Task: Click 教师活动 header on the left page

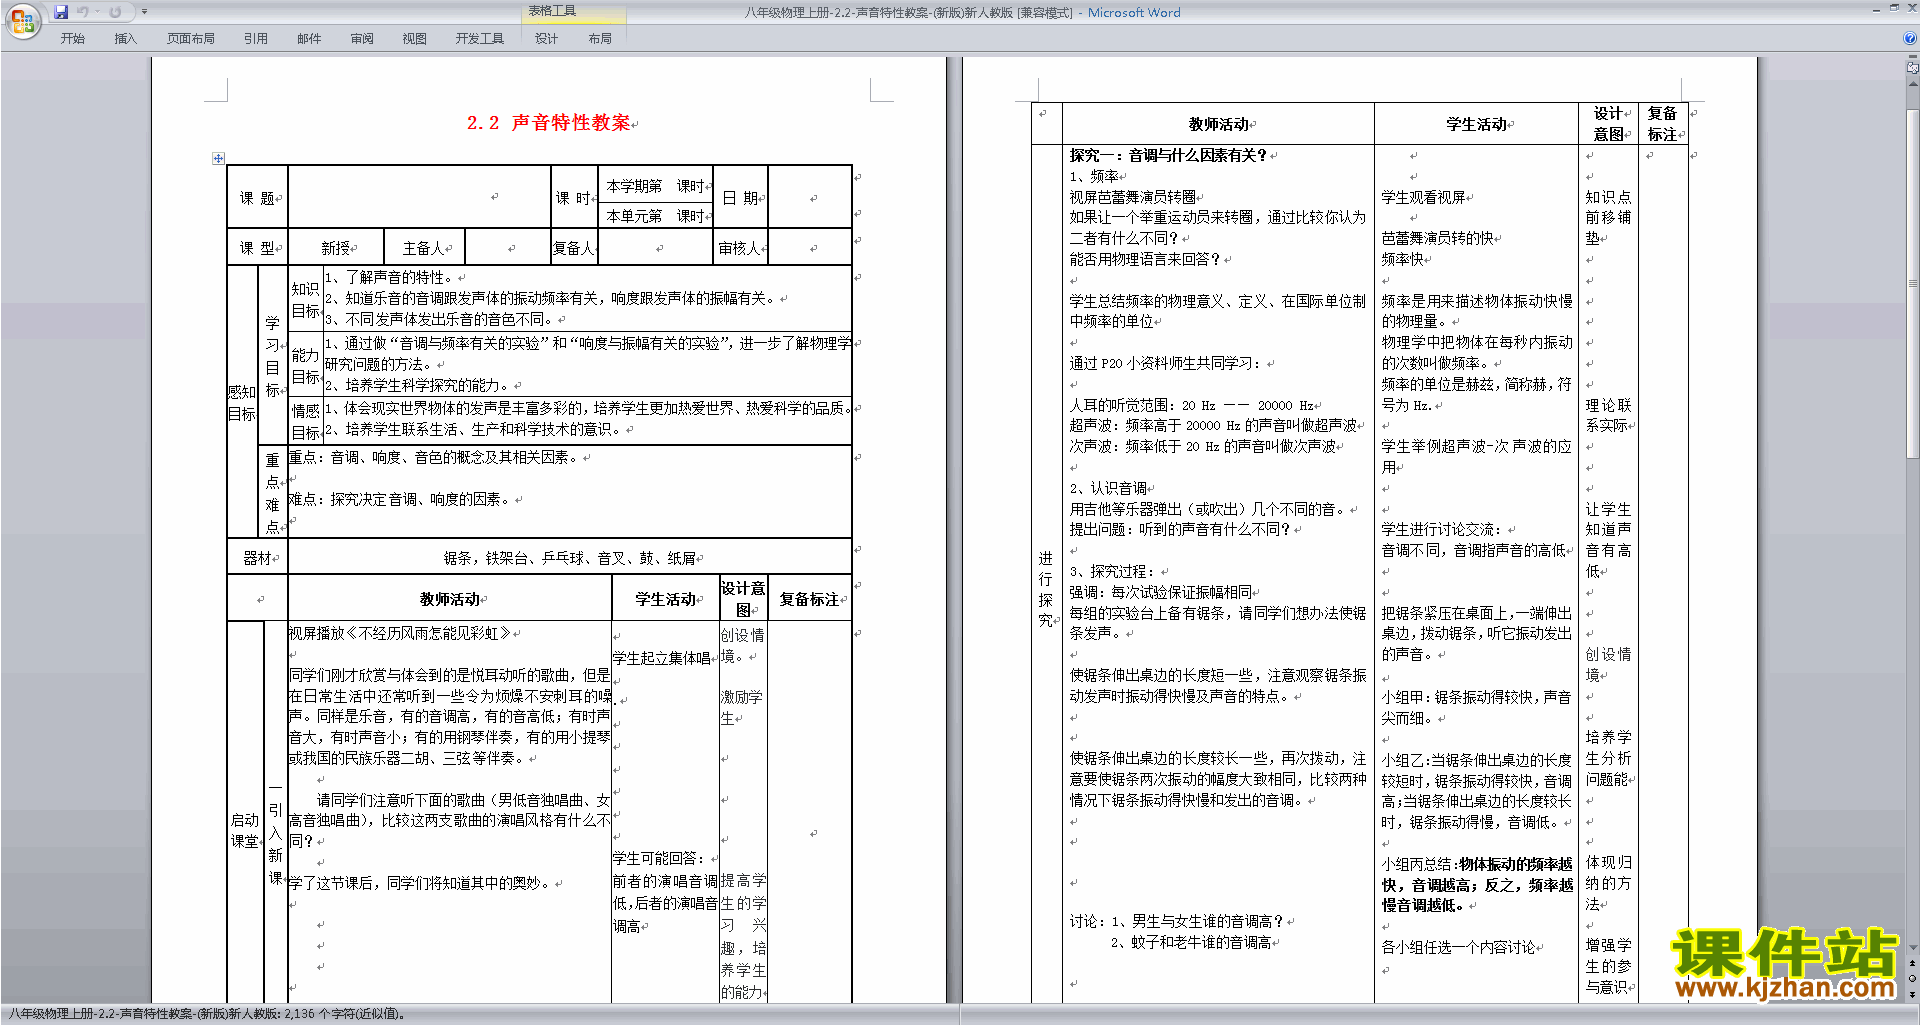Action: point(450,599)
